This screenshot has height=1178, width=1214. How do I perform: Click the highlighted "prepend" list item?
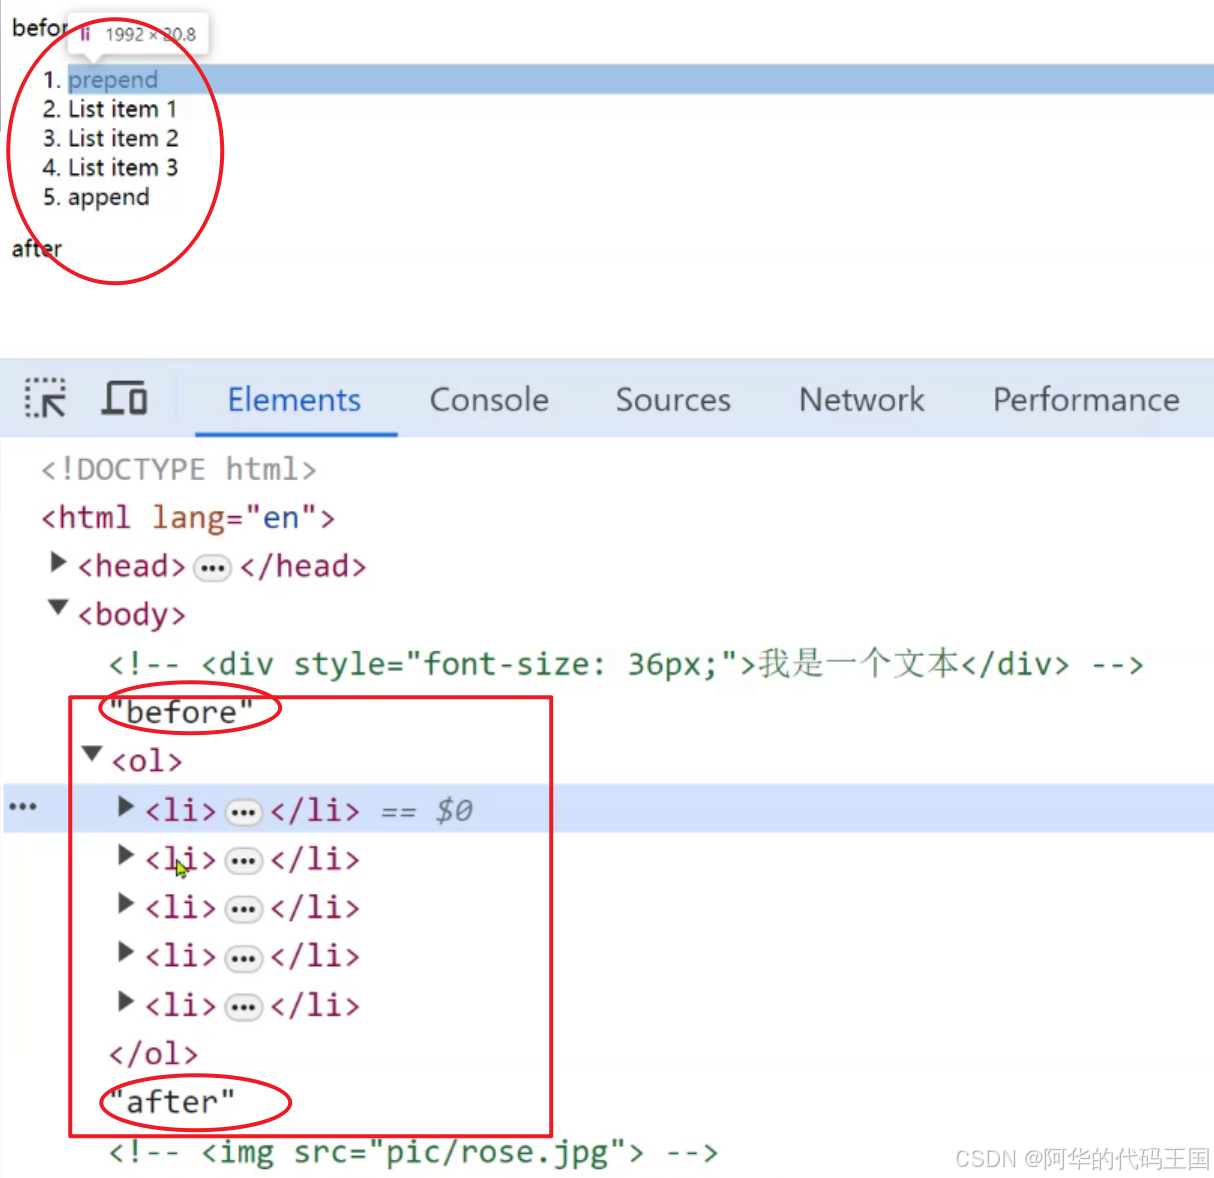click(x=113, y=79)
